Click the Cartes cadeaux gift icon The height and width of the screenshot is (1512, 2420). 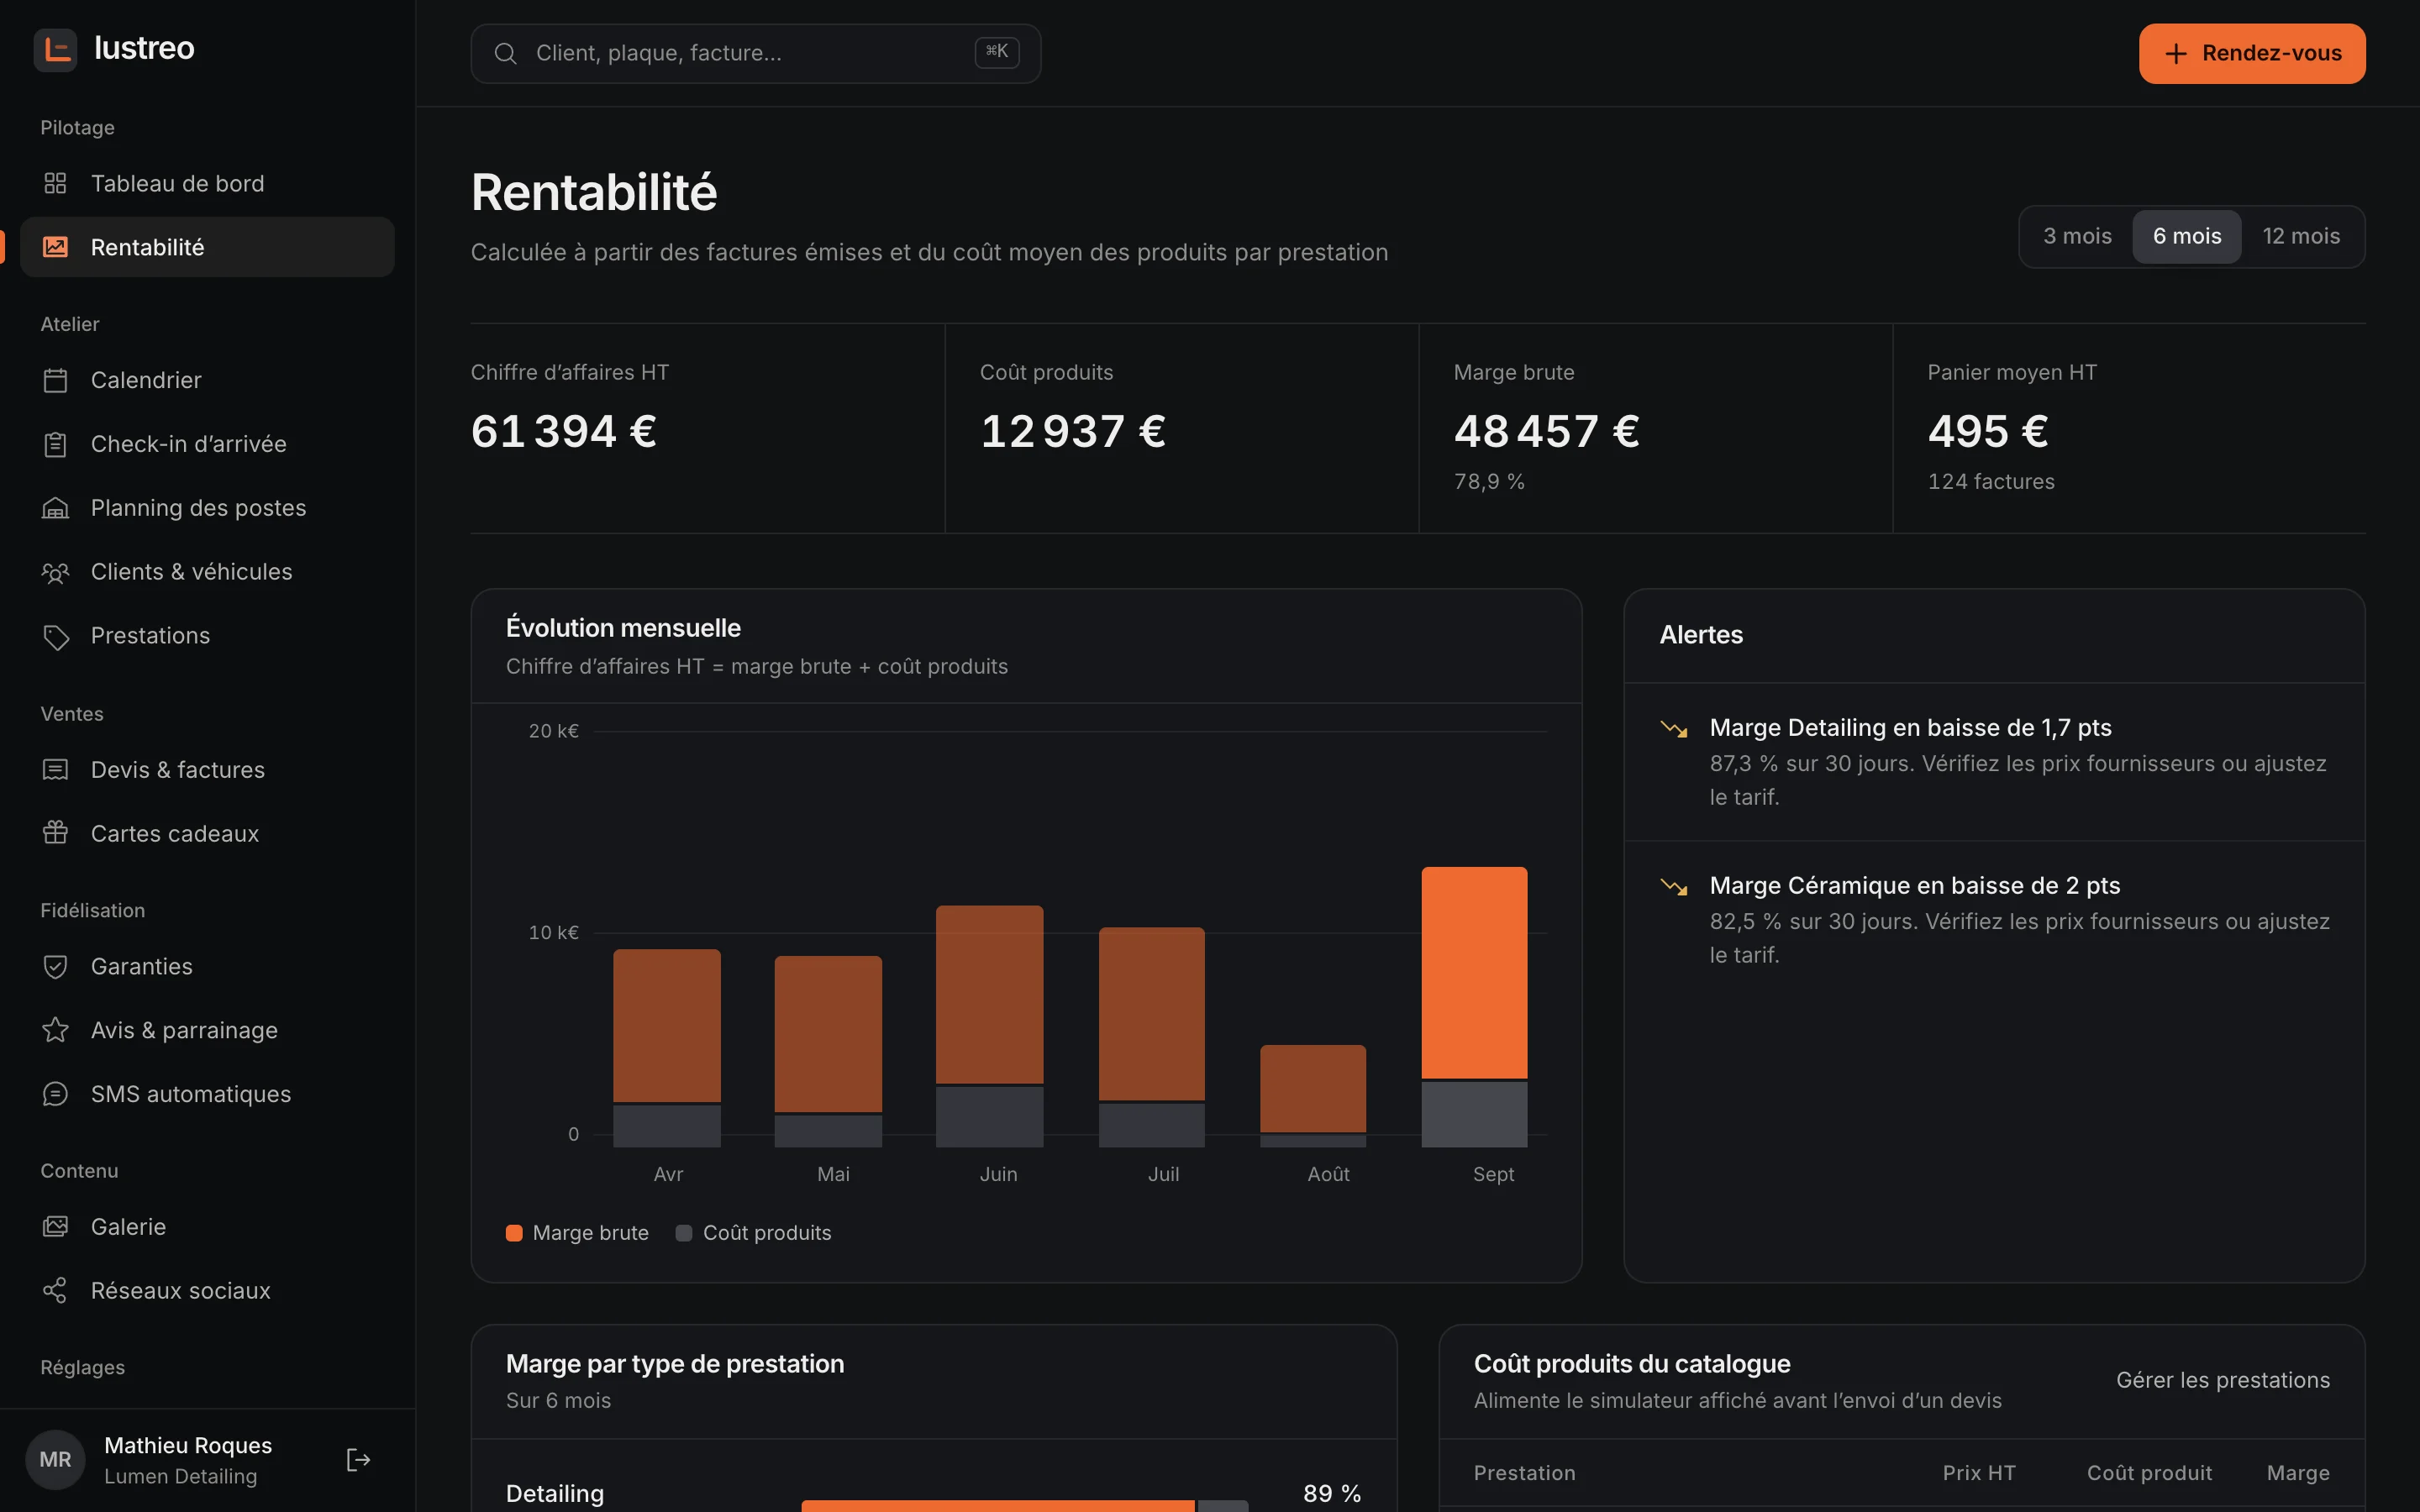(x=55, y=833)
